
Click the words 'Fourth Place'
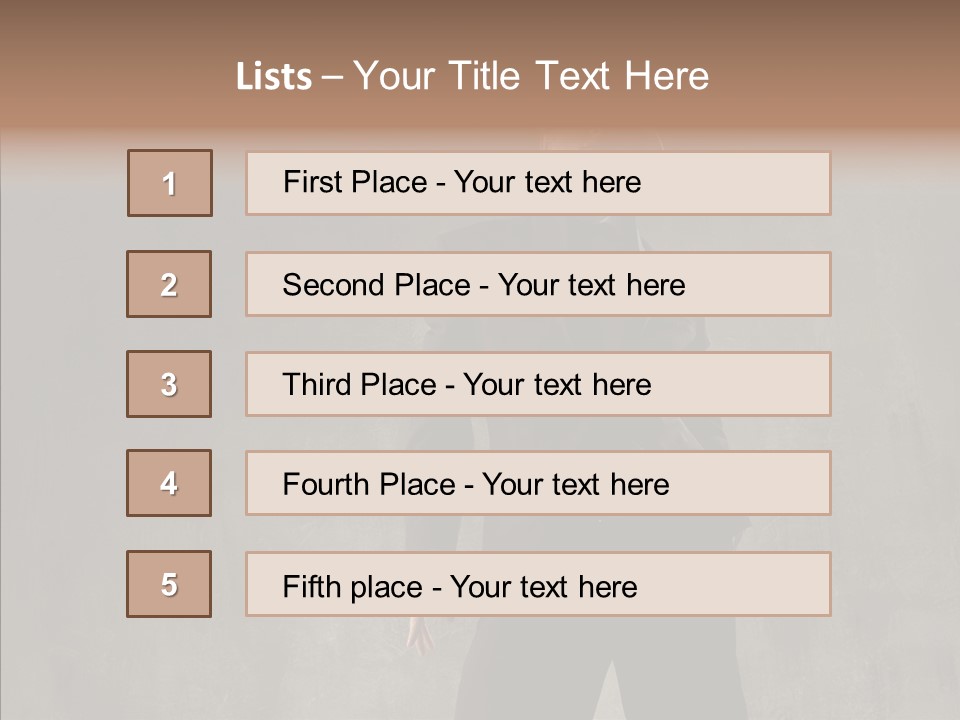pos(368,485)
